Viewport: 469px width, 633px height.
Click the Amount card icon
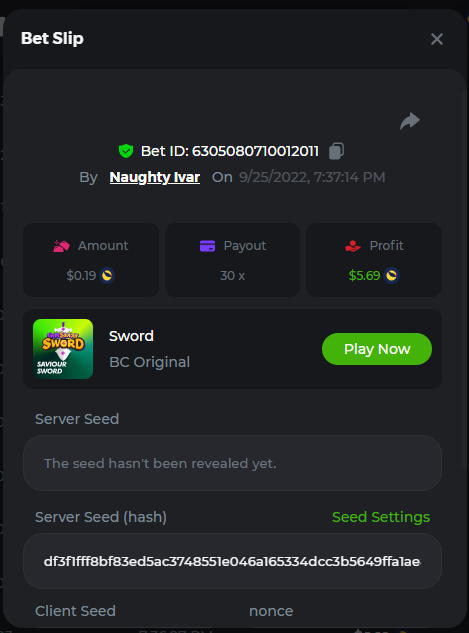click(x=61, y=246)
